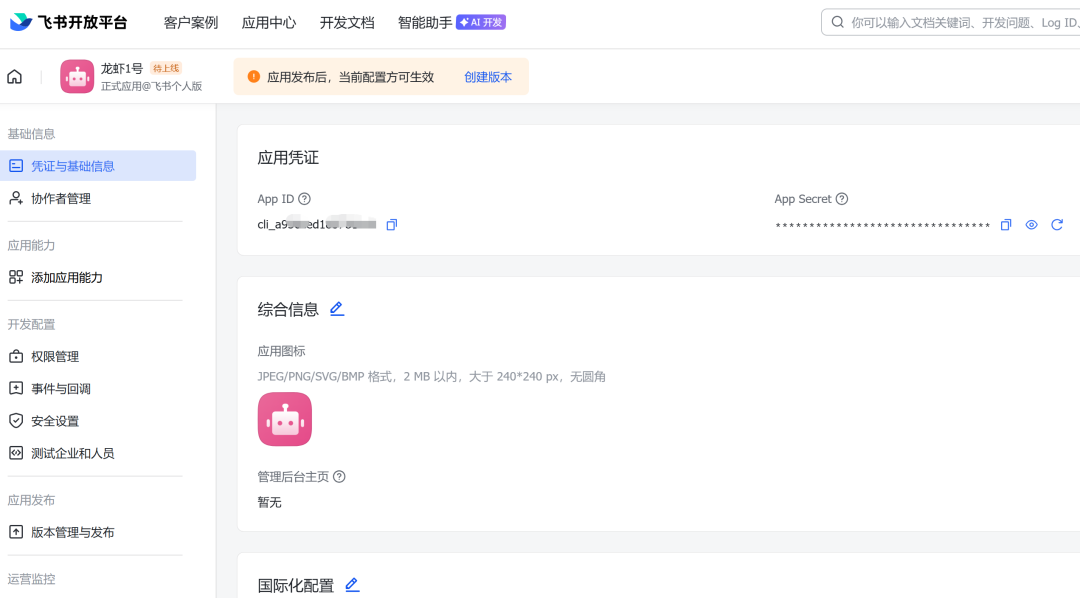
Task: Click the 管理后台主页 help icon
Action: coord(339,477)
